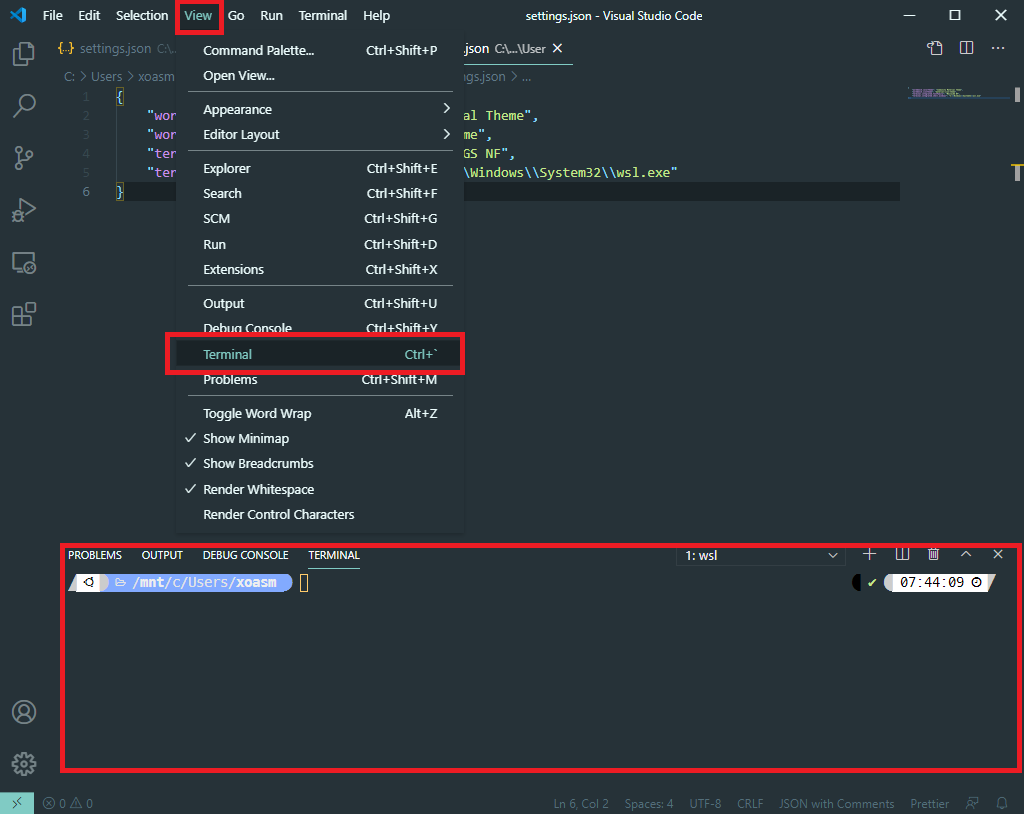Open the Run menu in menu bar
Screen dimensions: 1024x814
pyautogui.click(x=271, y=15)
